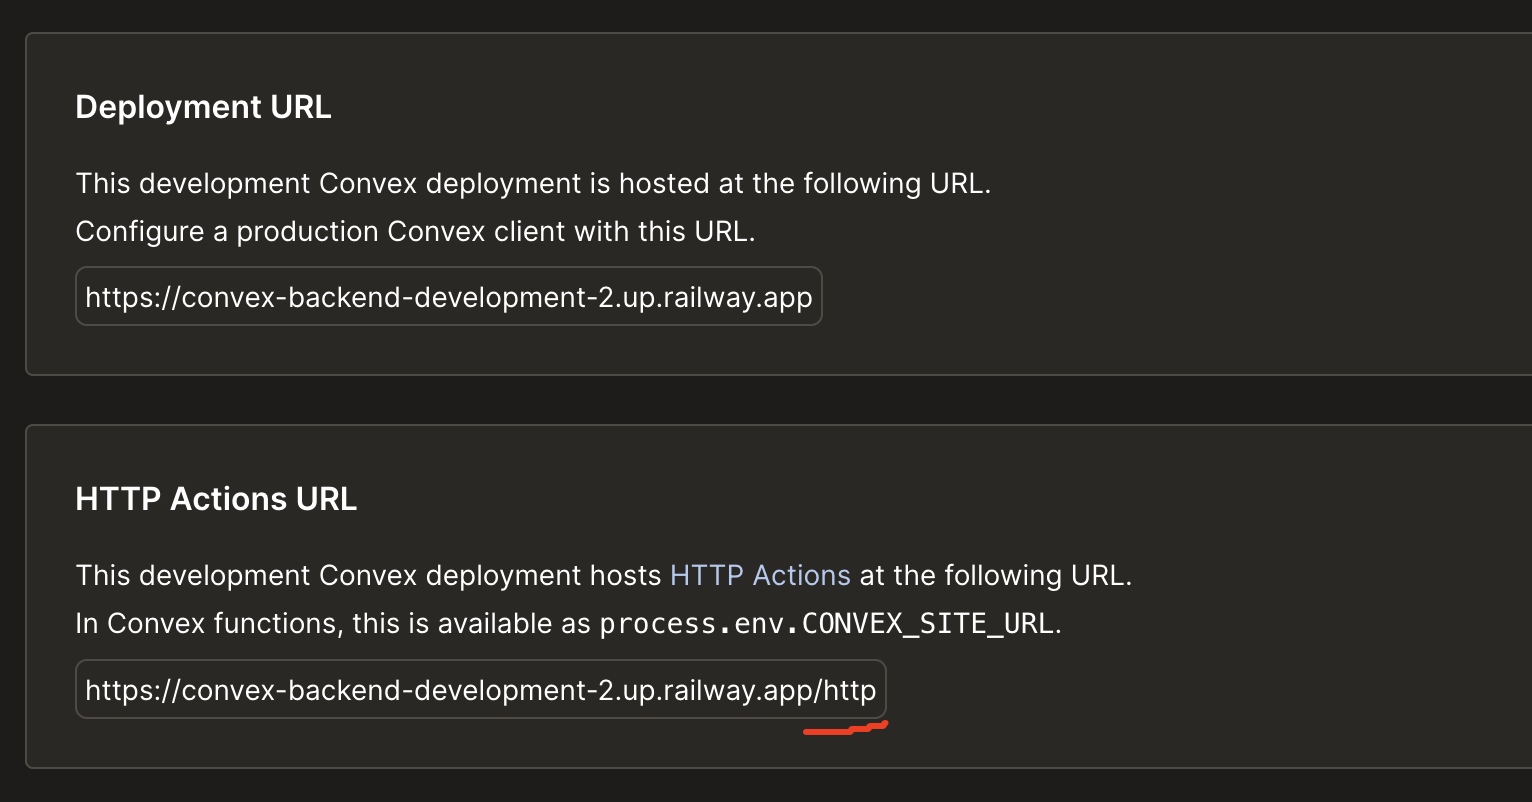
Task: Click 'hosted at the following URL' sentence
Action: point(533,184)
